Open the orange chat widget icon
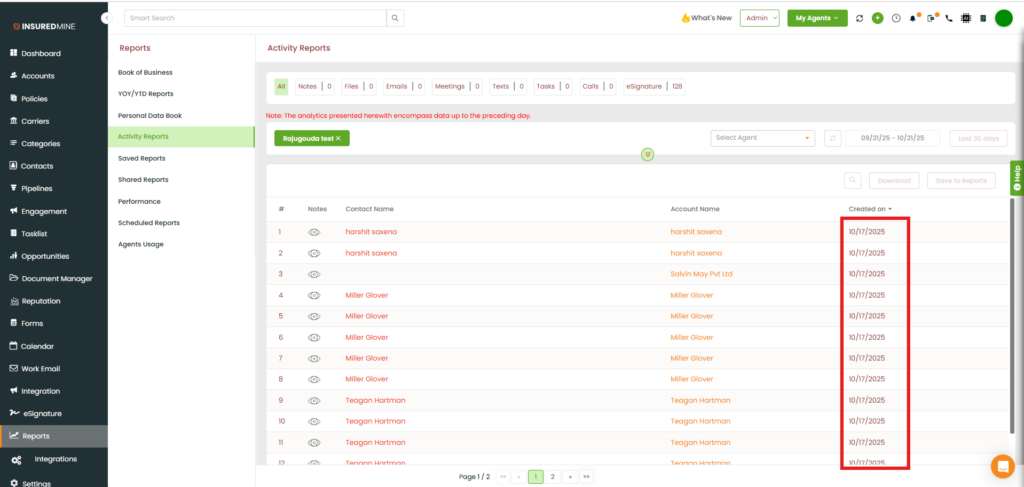Viewport: 1024px width, 487px height. pos(1002,466)
